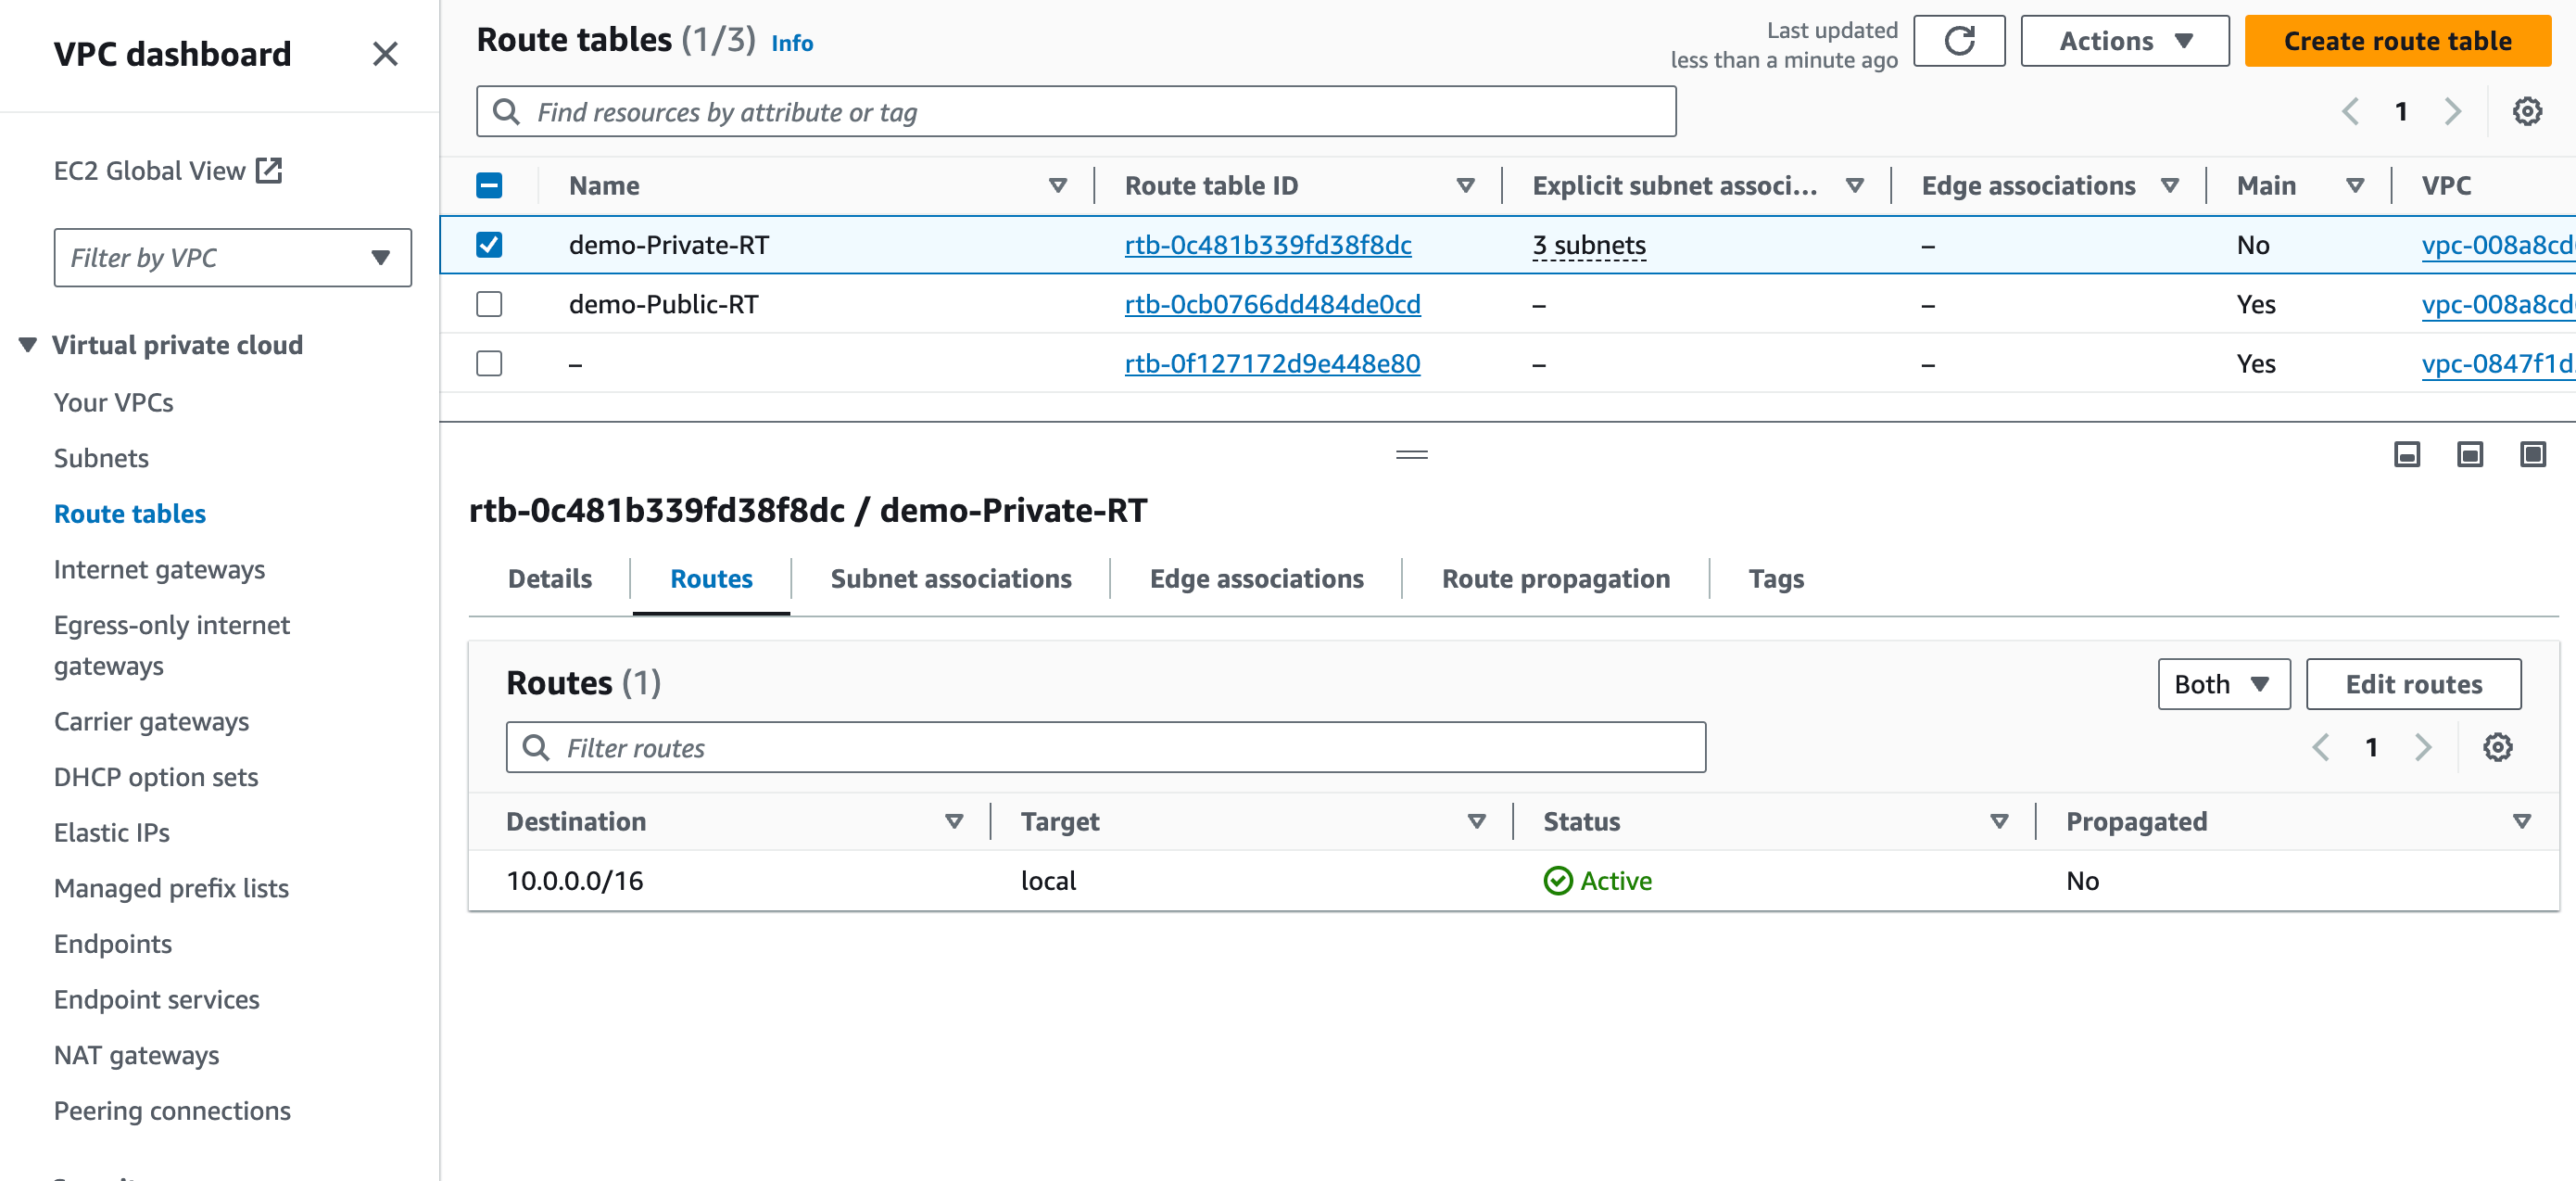Click the 3 subnets link
Viewport: 2576px width, 1181px height.
coord(1588,245)
